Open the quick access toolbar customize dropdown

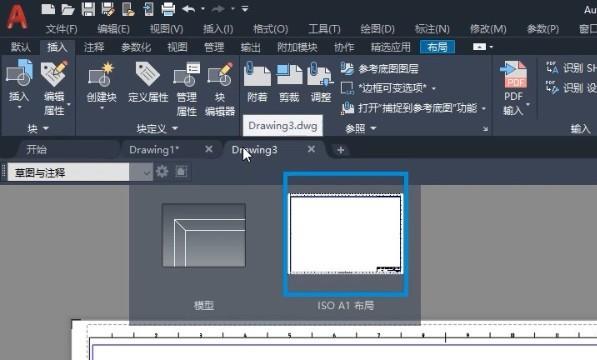coord(245,8)
